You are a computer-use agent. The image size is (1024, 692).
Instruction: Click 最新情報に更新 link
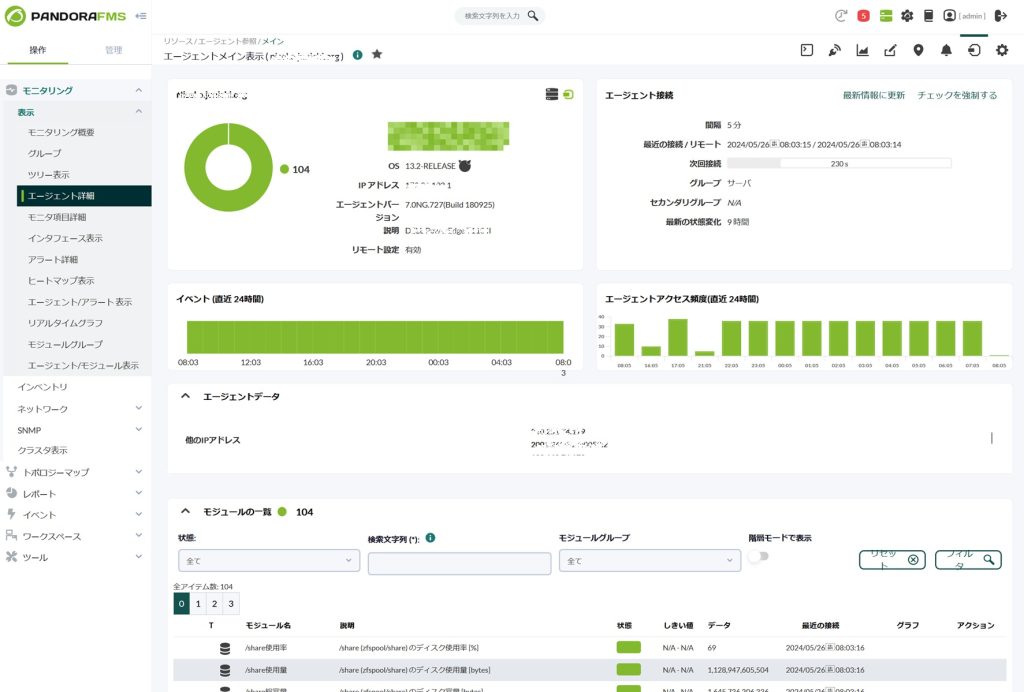[873, 95]
